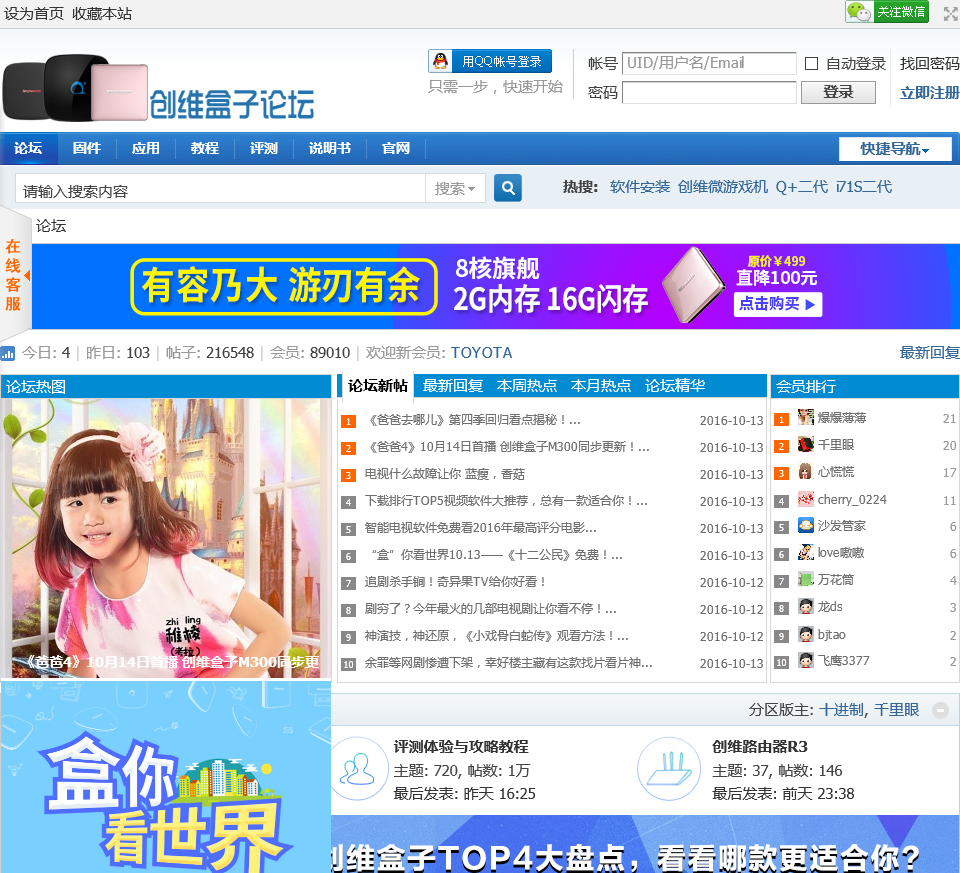
Task: Open the 盒你看世界 promo image
Action: click(166, 776)
